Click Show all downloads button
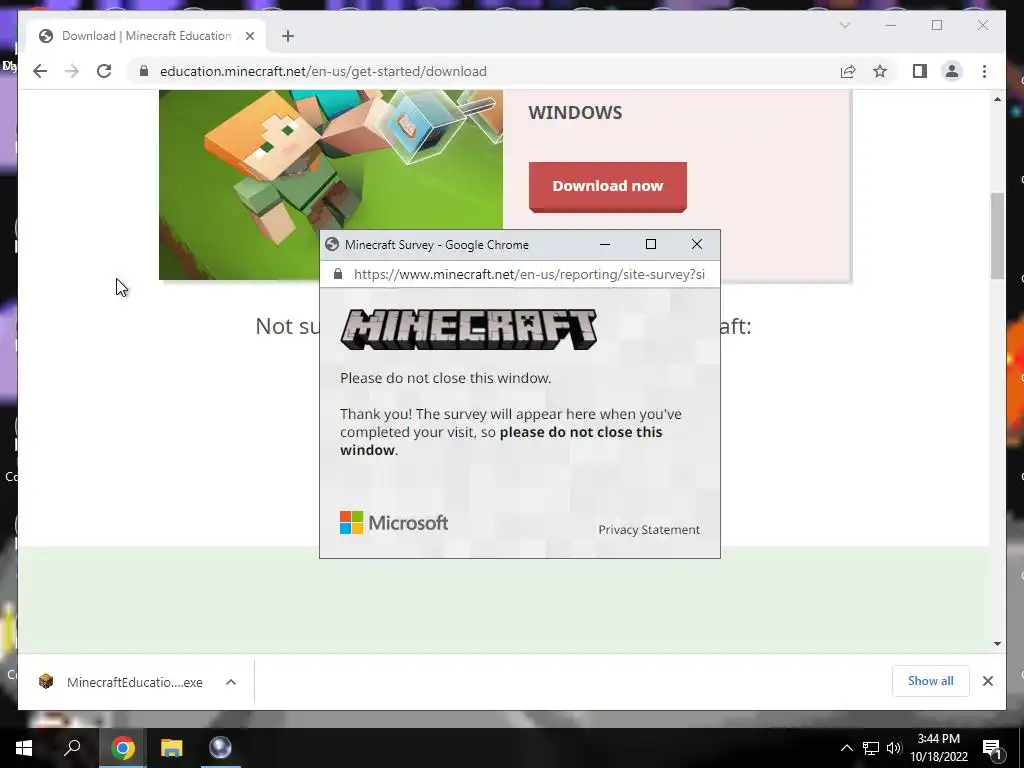Viewport: 1024px width, 768px height. point(931,681)
